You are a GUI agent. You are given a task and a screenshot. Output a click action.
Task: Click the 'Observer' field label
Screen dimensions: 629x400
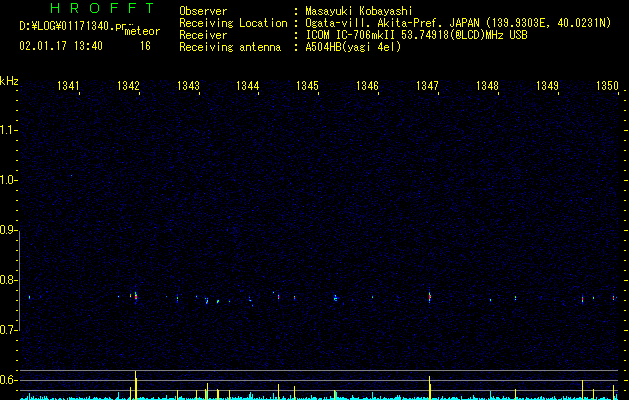203,11
